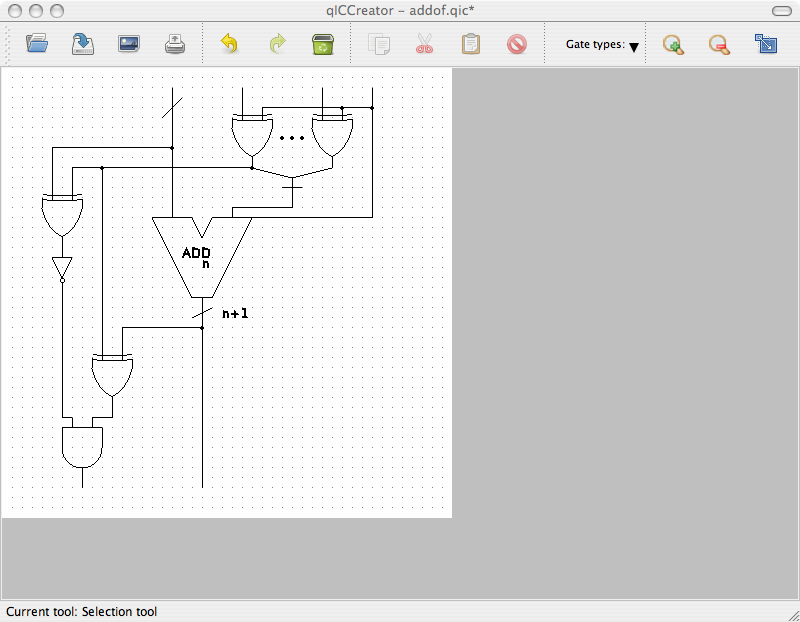800x622 pixels.
Task: Copy selection using copy icon
Action: point(379,44)
